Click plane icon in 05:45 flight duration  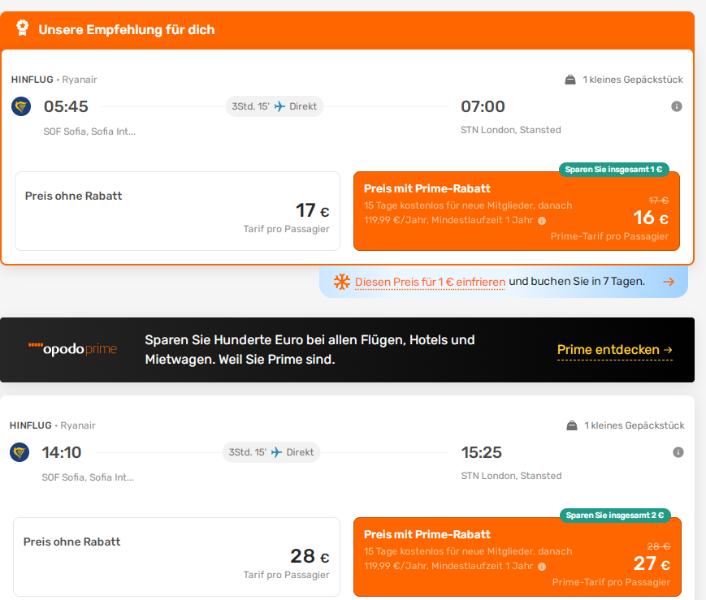pos(280,107)
